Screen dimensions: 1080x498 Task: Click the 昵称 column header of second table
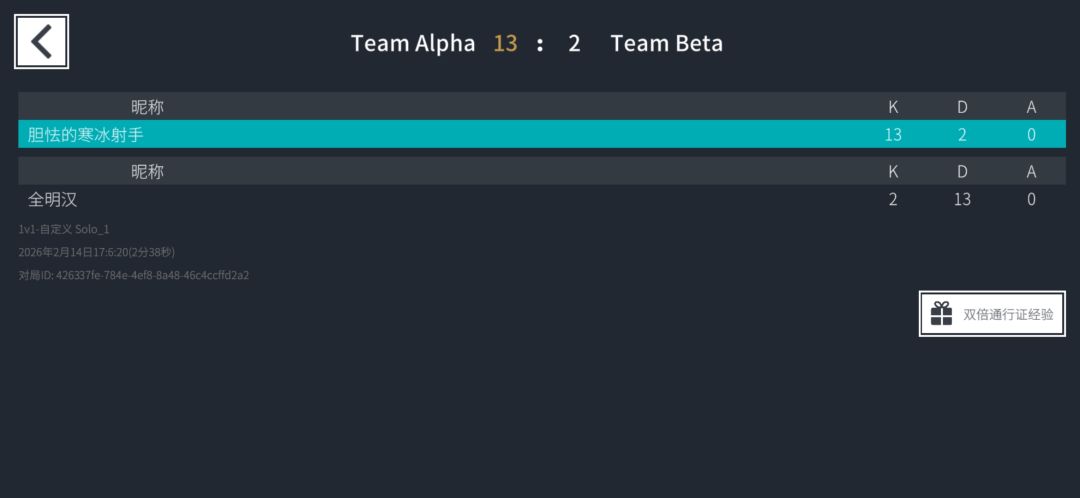pyautogui.click(x=147, y=171)
